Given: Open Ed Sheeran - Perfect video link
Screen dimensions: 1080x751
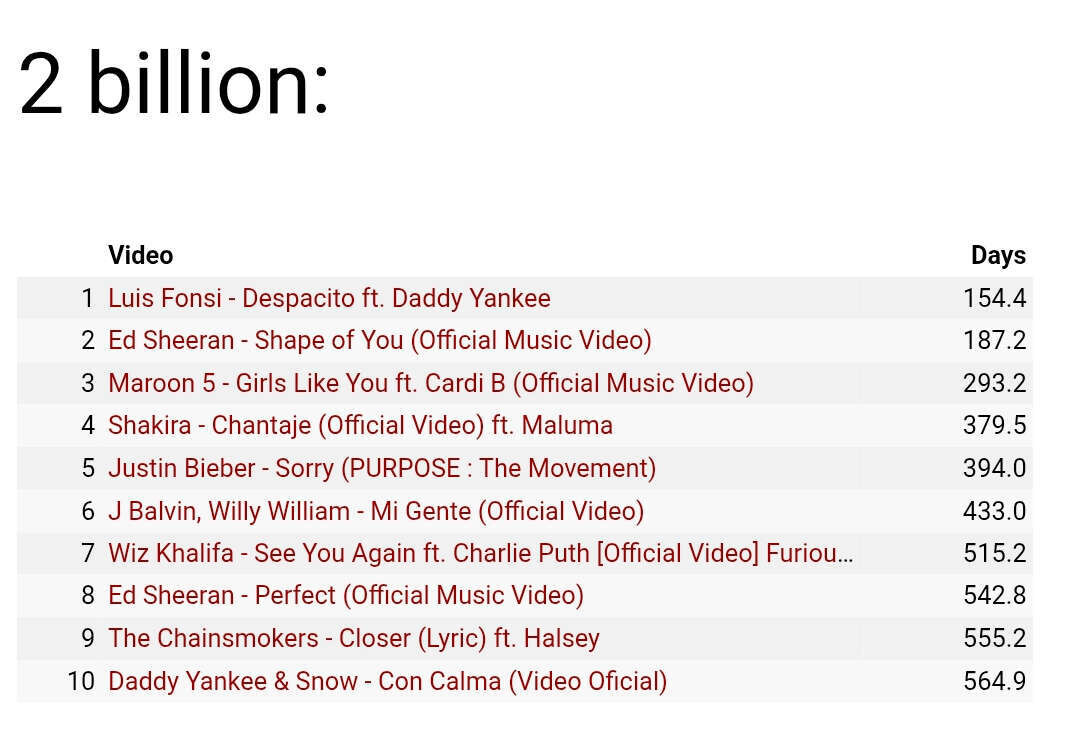Looking at the screenshot, I should point(346,595).
